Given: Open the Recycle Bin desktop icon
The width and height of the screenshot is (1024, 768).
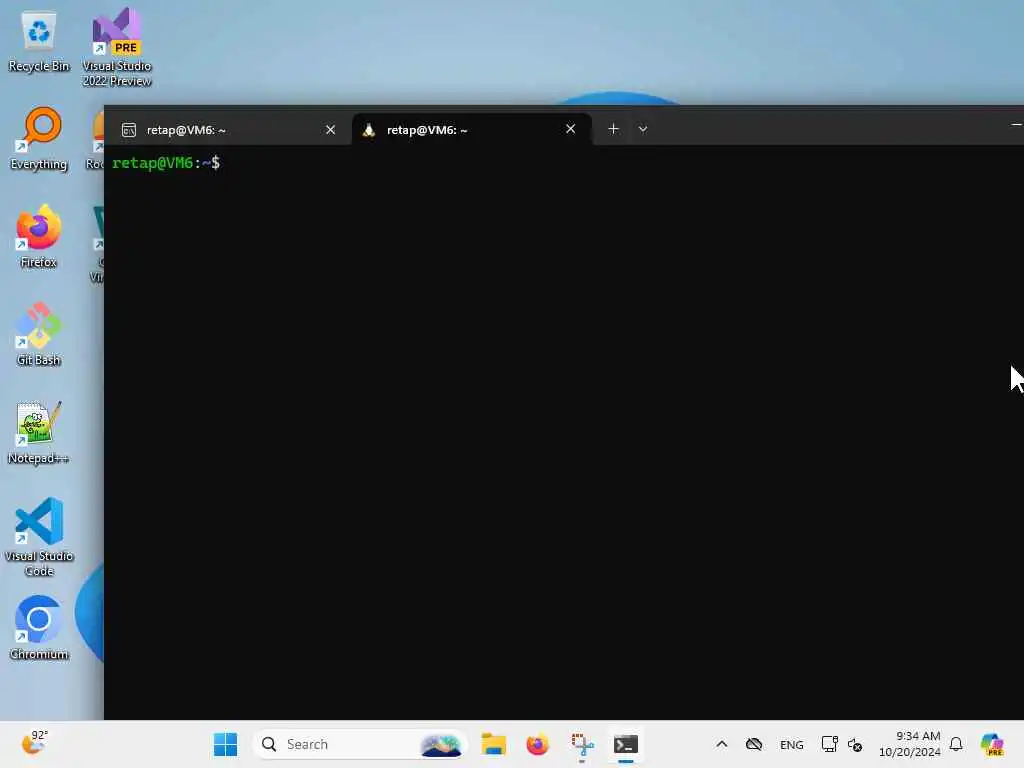Looking at the screenshot, I should pos(39,41).
